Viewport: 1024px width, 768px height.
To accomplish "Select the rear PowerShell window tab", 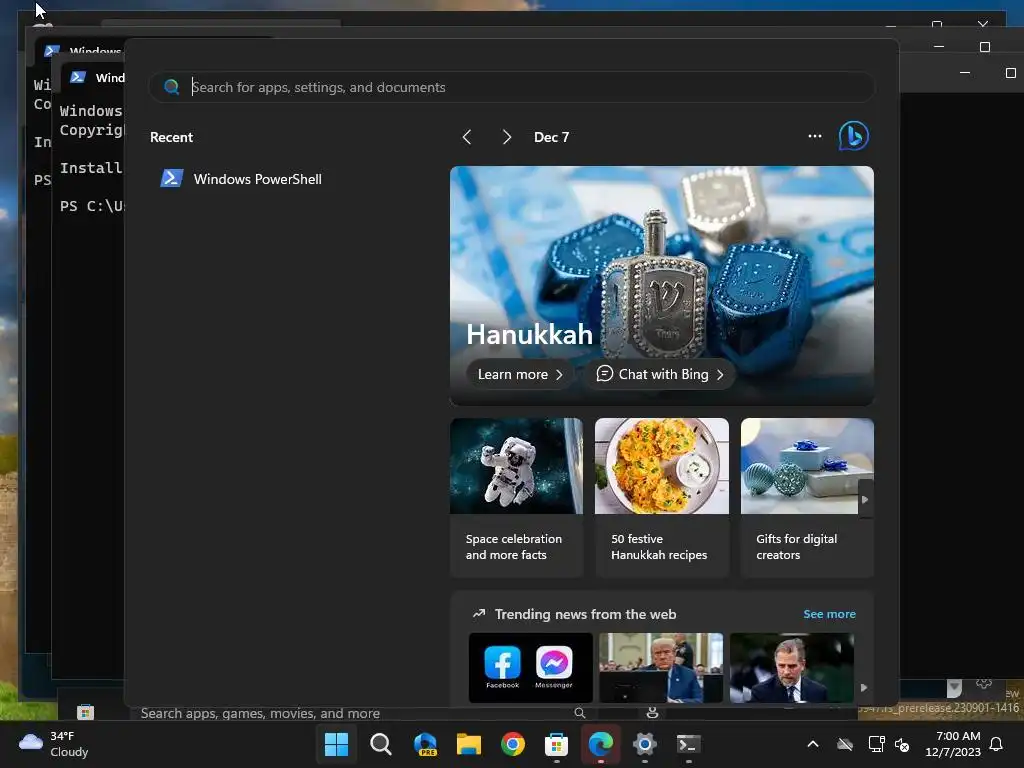I will click(82, 50).
